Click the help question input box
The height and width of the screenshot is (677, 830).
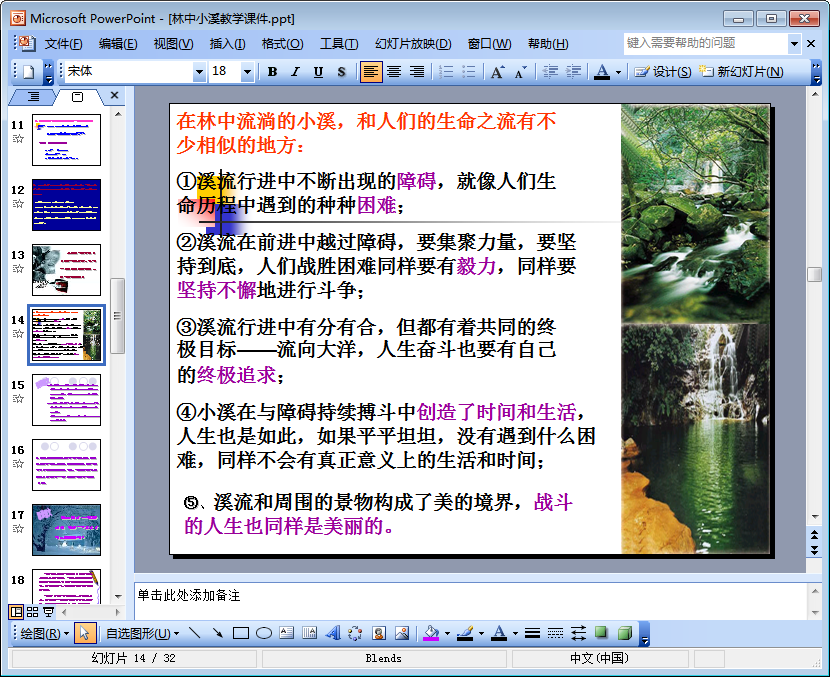pos(705,43)
